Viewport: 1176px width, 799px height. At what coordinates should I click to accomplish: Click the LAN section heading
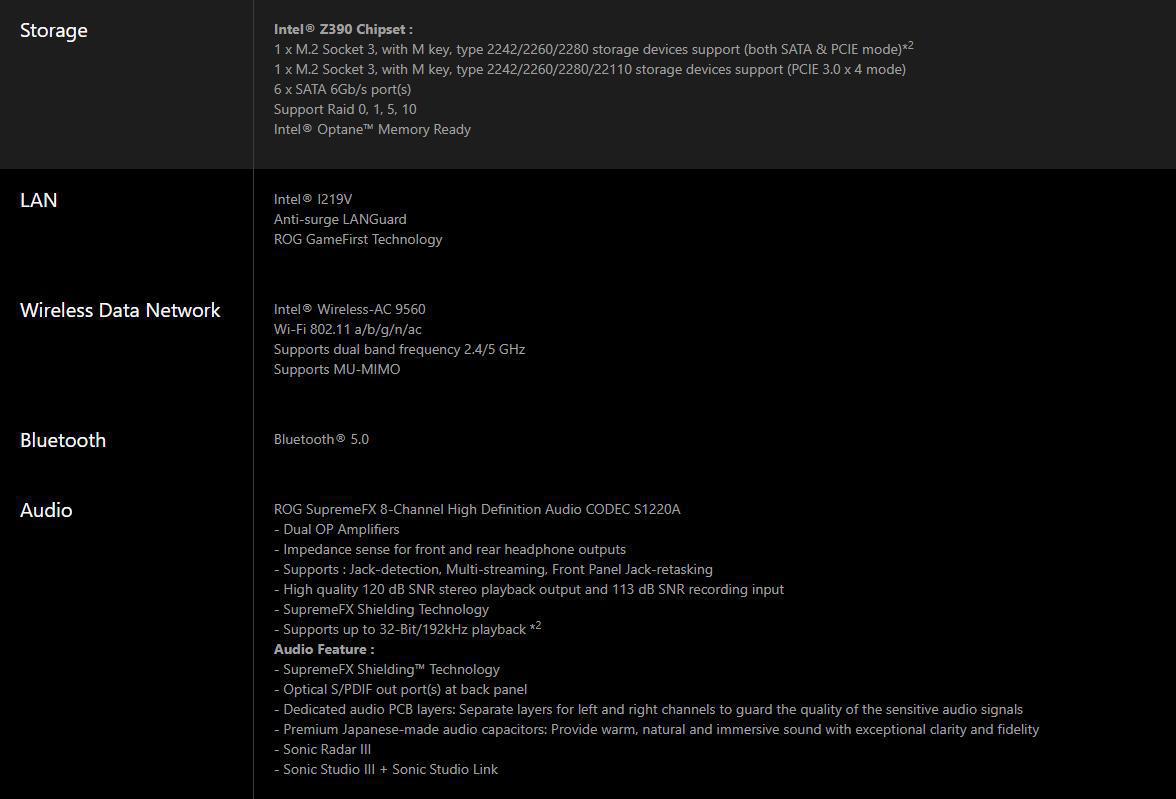coord(38,200)
